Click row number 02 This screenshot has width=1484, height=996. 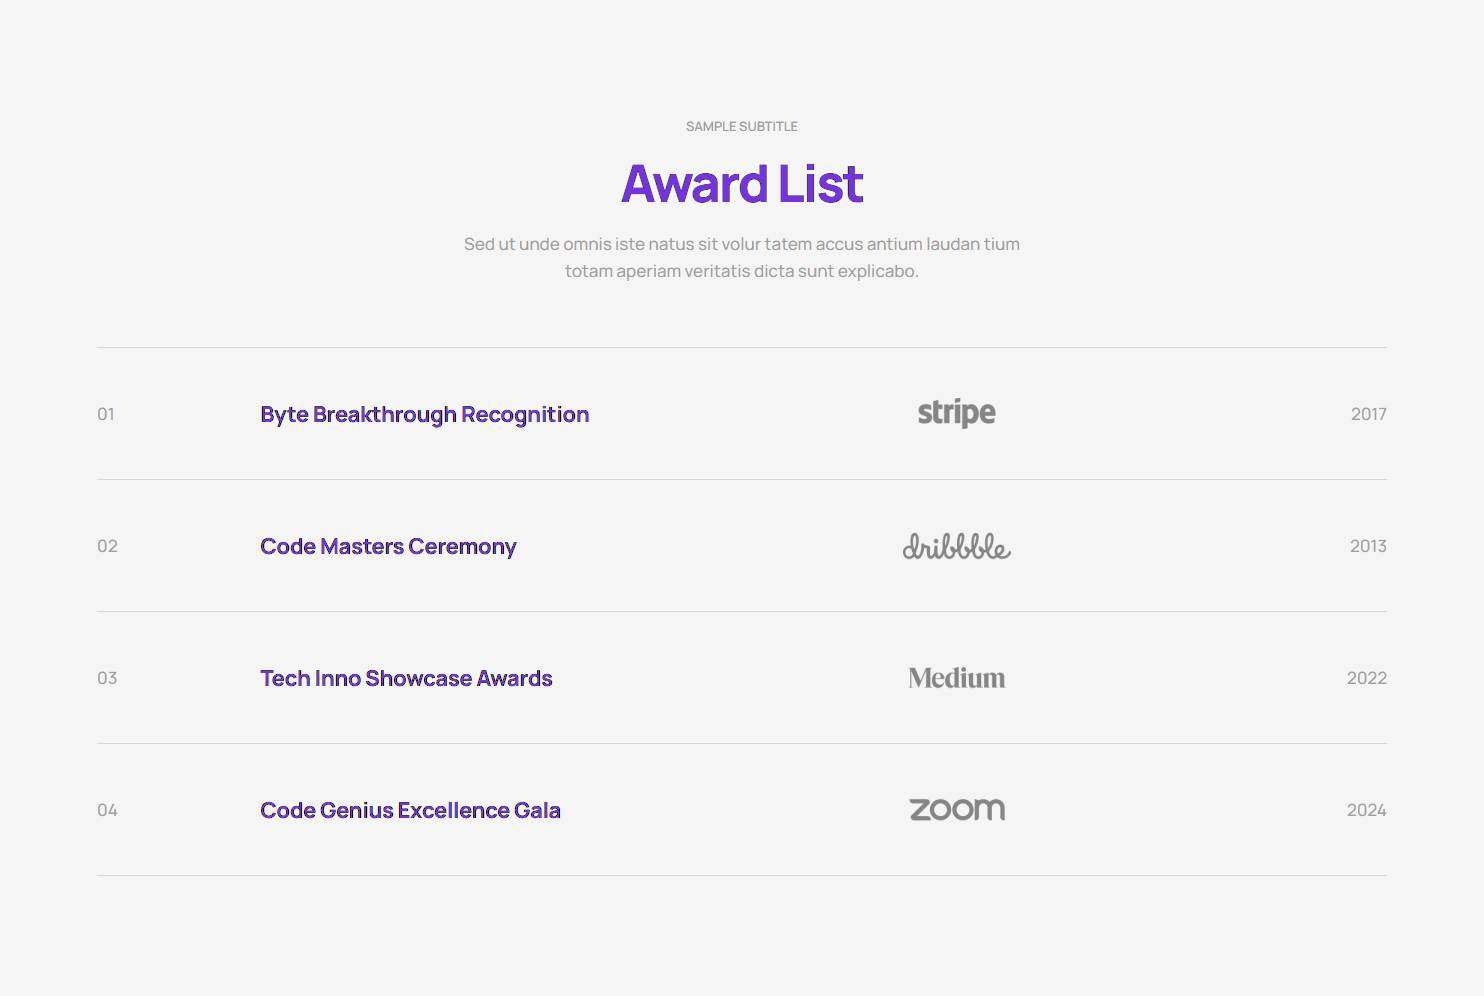pos(107,546)
